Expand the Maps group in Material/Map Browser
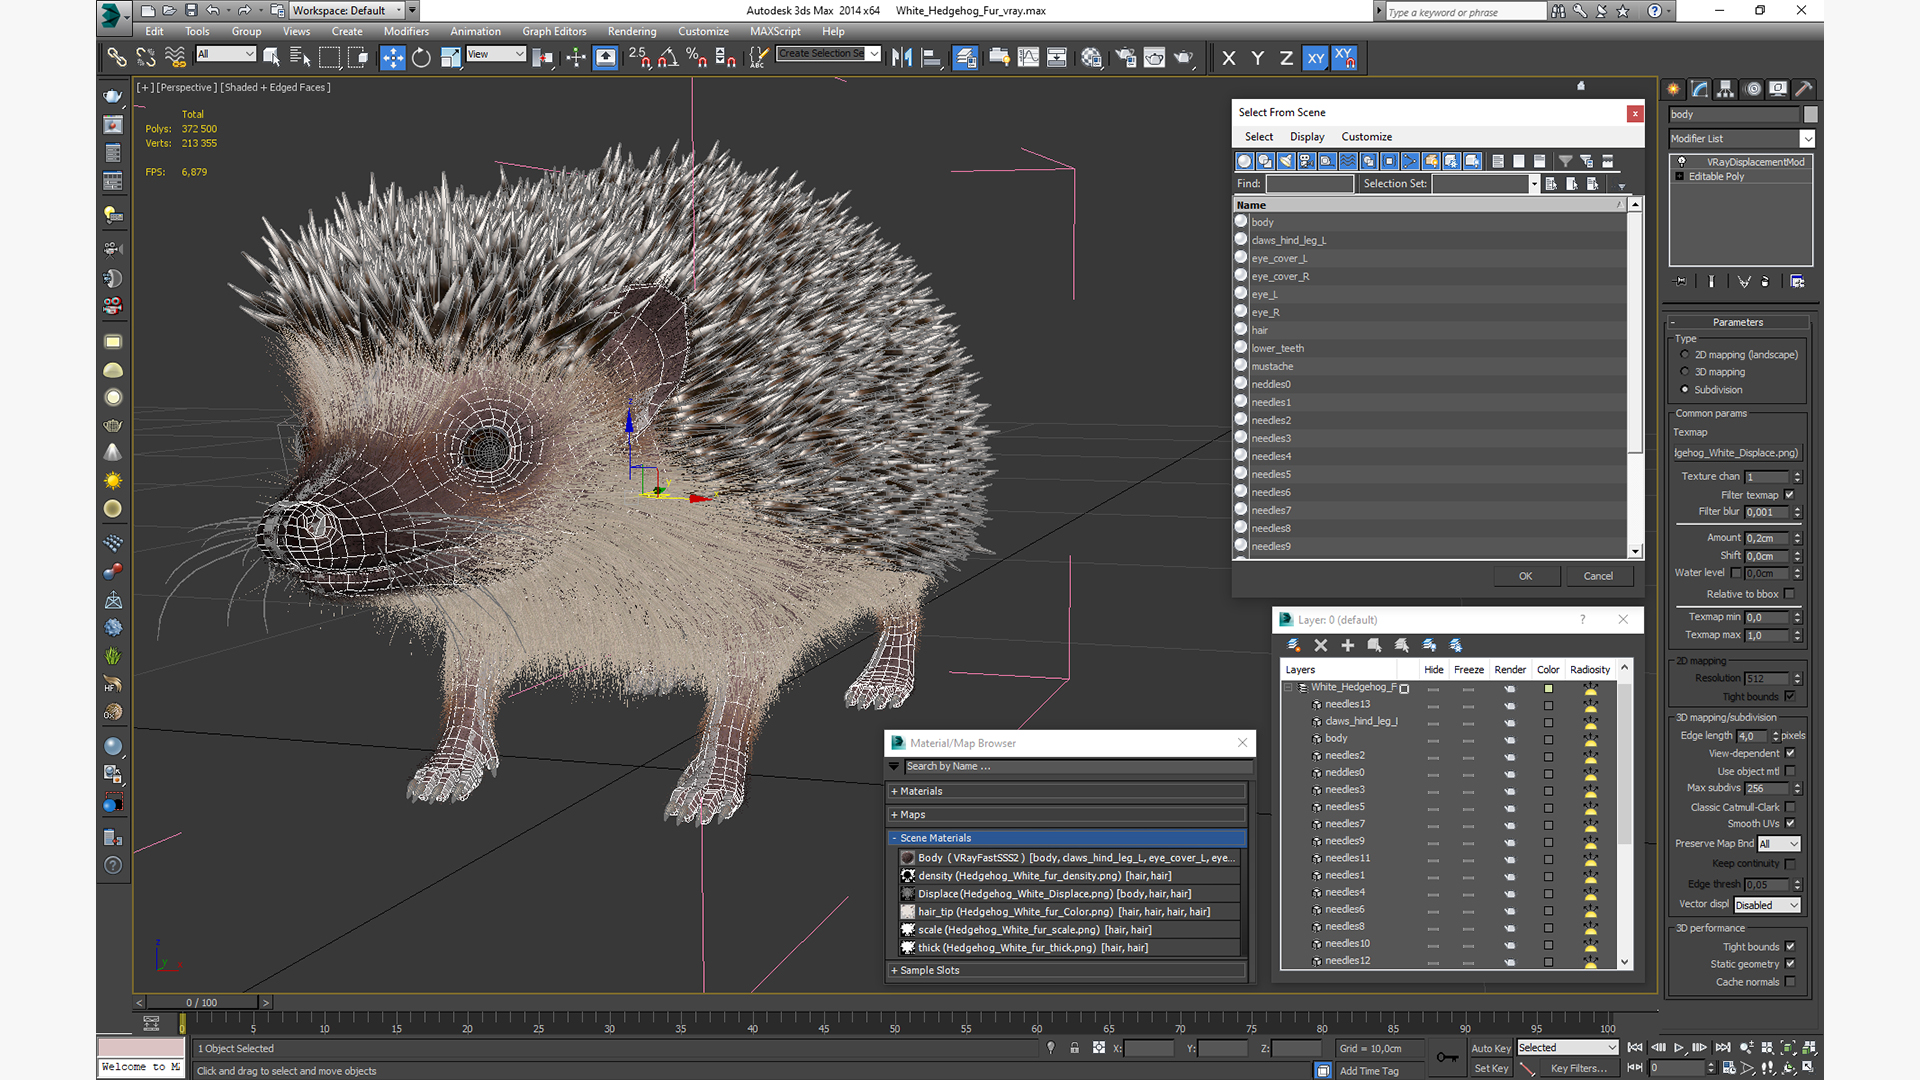1920x1080 pixels. [x=1066, y=815]
